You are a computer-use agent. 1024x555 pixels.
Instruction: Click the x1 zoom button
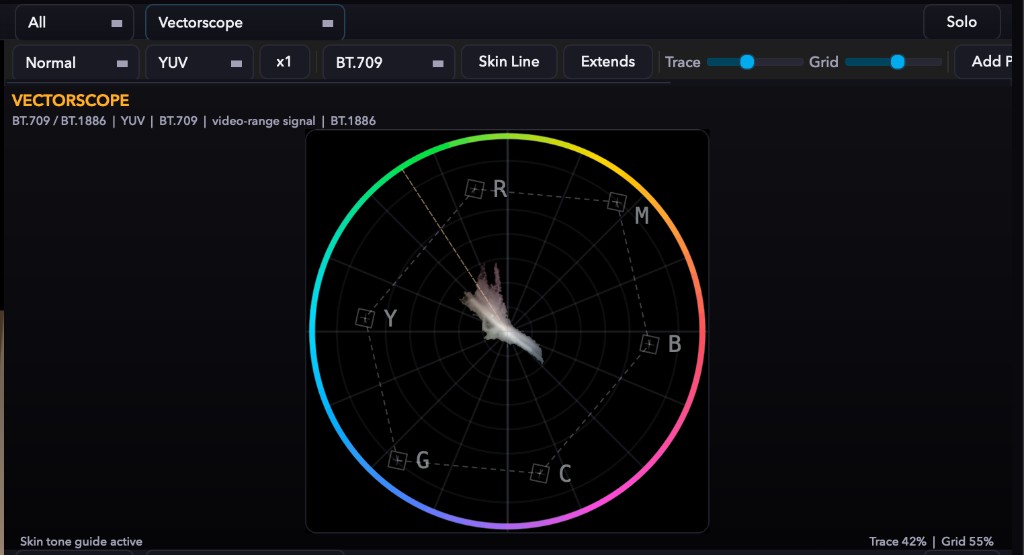pyautogui.click(x=284, y=62)
